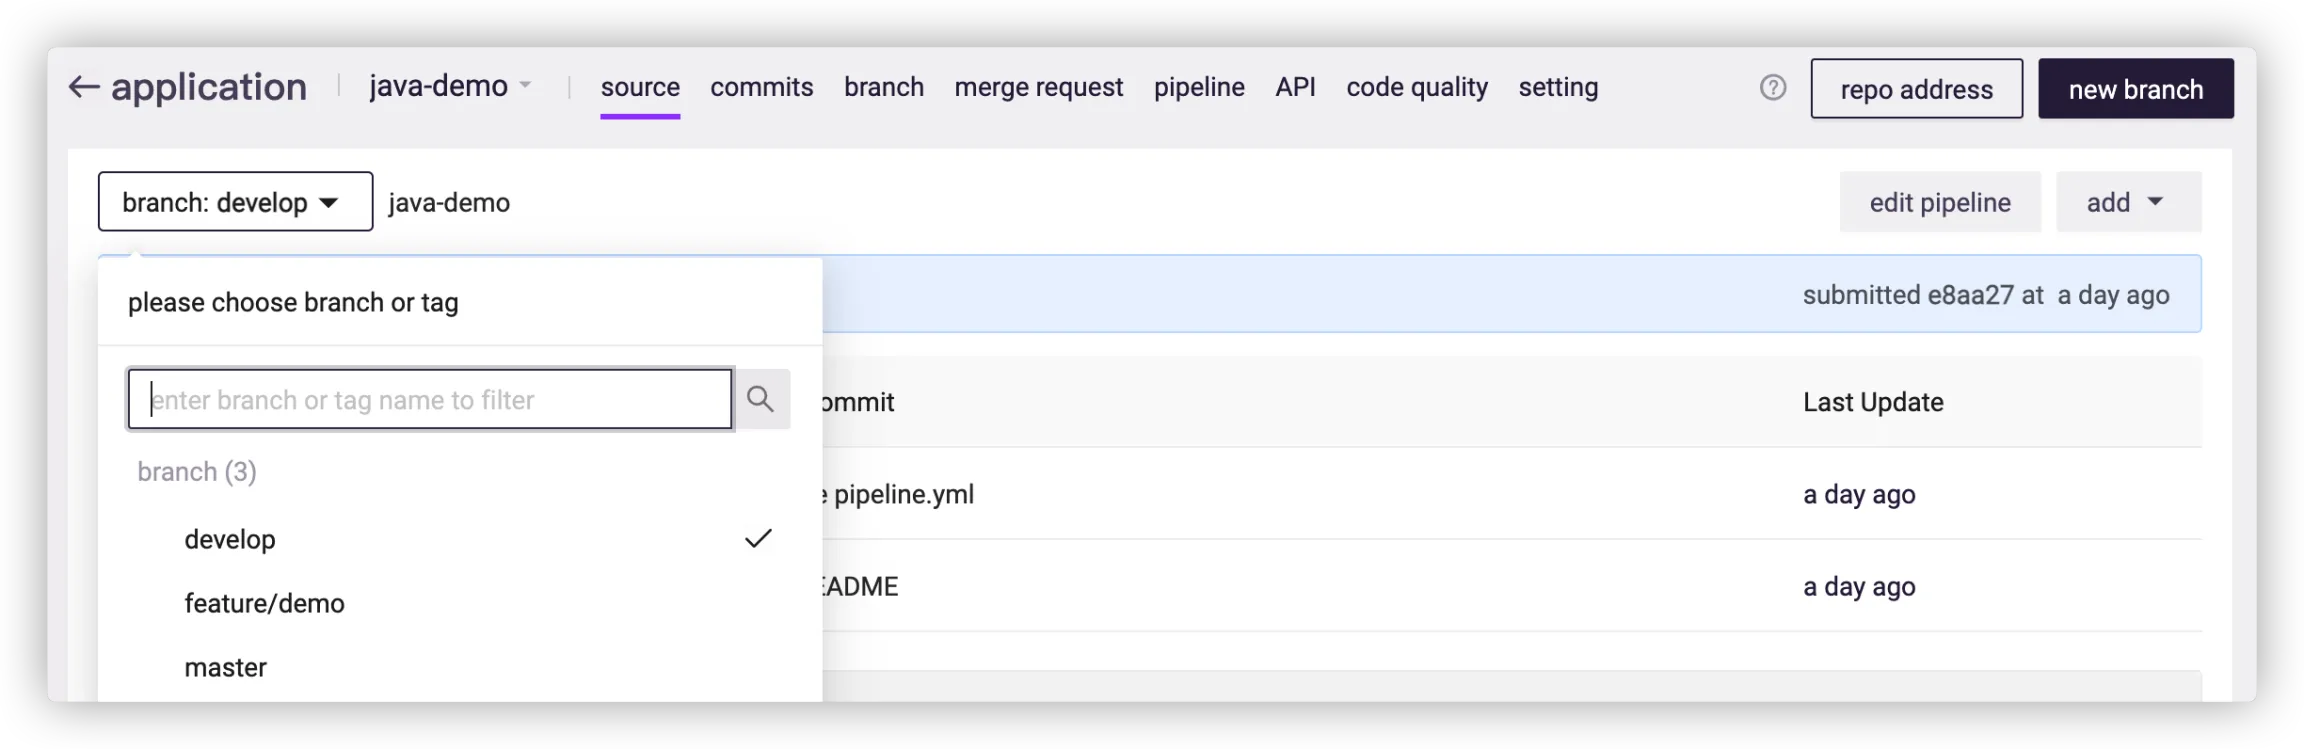Image resolution: width=2304 pixels, height=749 pixels.
Task: Go to the pipeline tab
Action: point(1198,88)
